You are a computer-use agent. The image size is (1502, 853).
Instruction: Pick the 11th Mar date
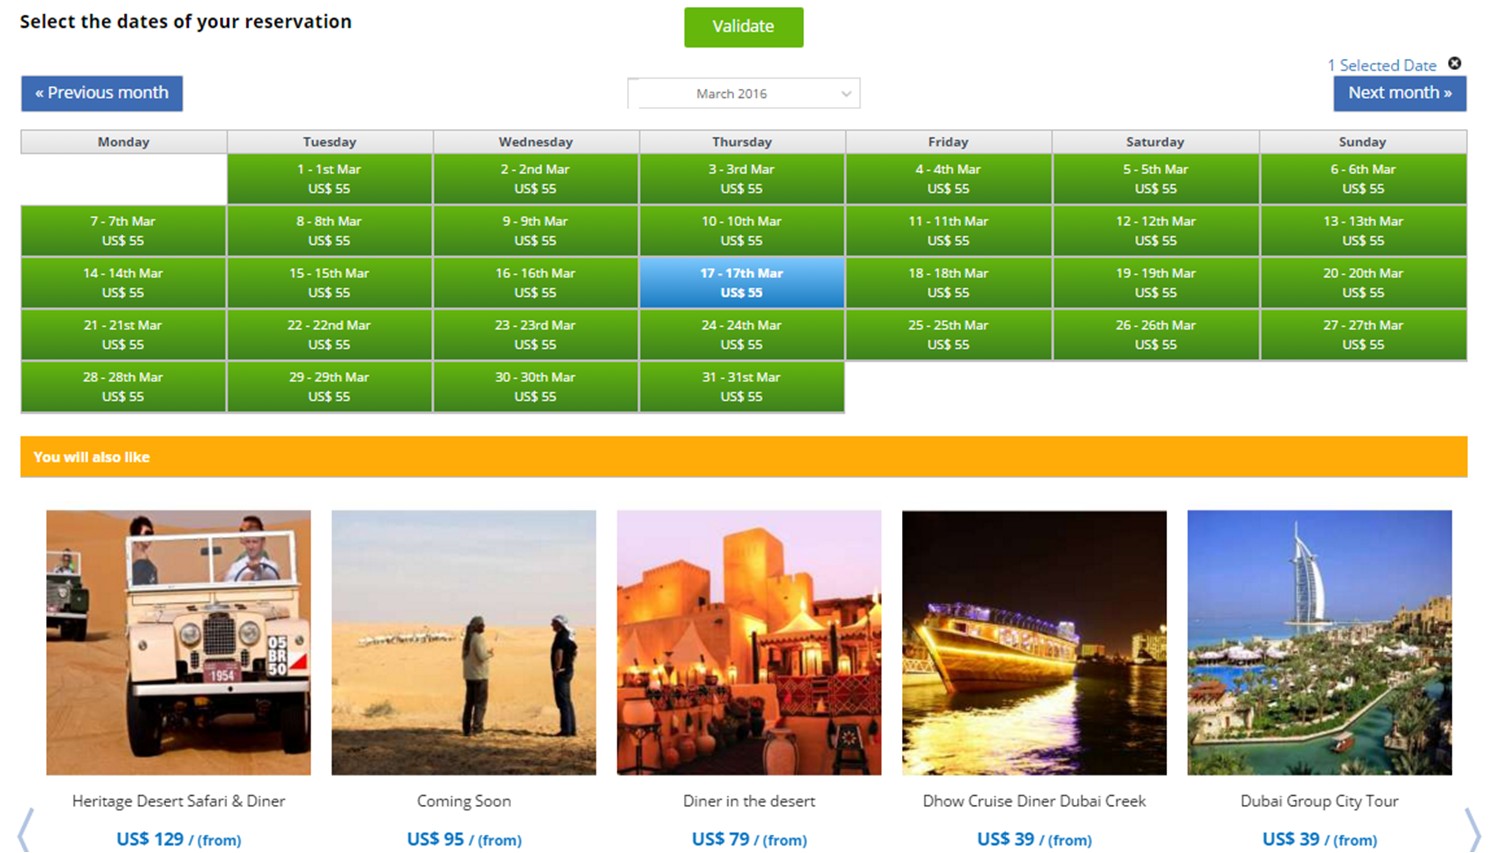point(948,231)
